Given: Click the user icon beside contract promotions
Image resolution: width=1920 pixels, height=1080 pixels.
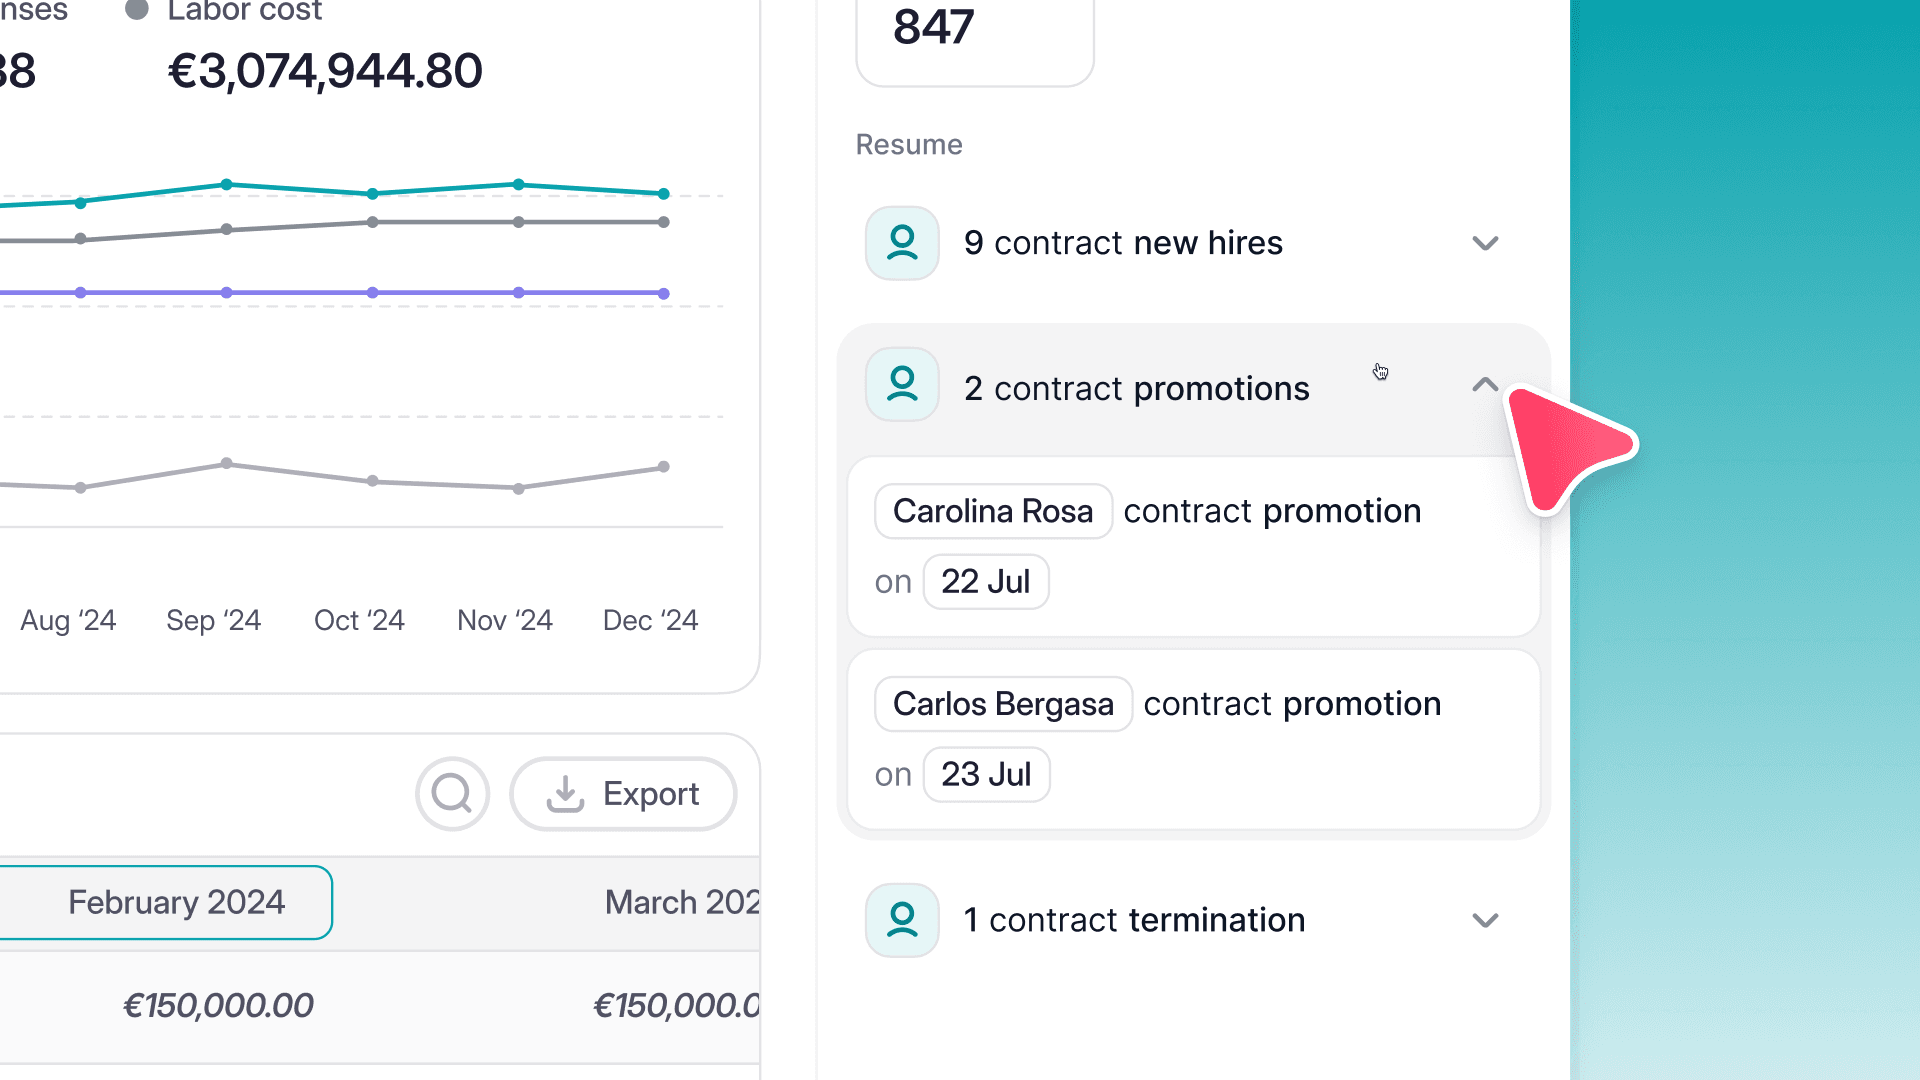Looking at the screenshot, I should click(901, 384).
